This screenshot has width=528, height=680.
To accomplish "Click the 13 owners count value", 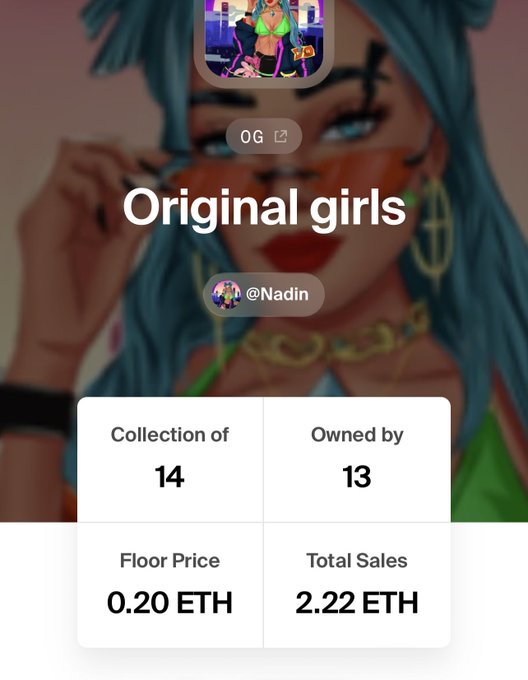I will click(x=357, y=477).
